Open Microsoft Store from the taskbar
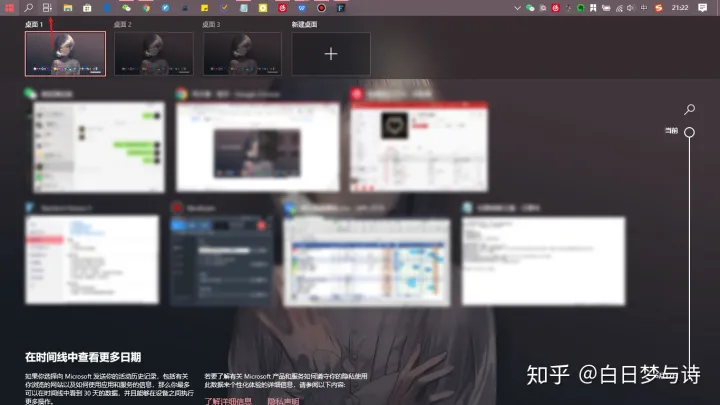 point(87,8)
